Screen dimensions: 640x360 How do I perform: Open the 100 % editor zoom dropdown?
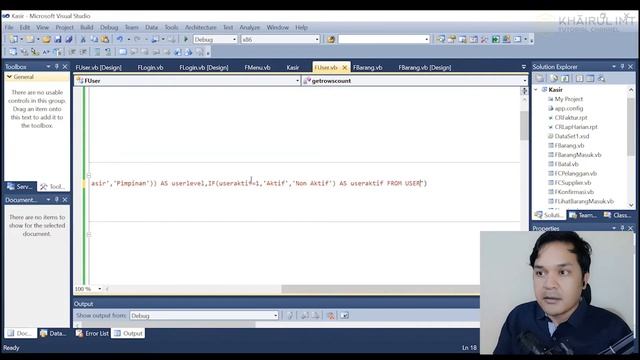tap(100, 289)
